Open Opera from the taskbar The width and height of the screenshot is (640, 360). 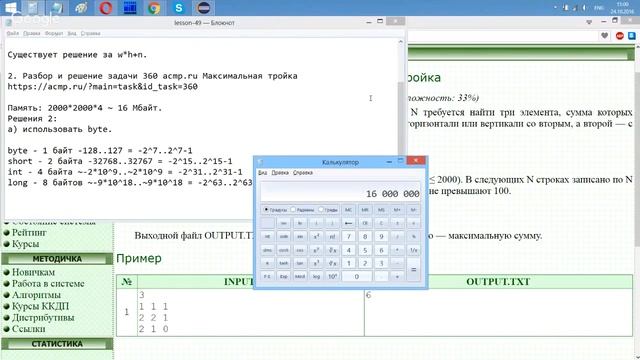(106, 8)
